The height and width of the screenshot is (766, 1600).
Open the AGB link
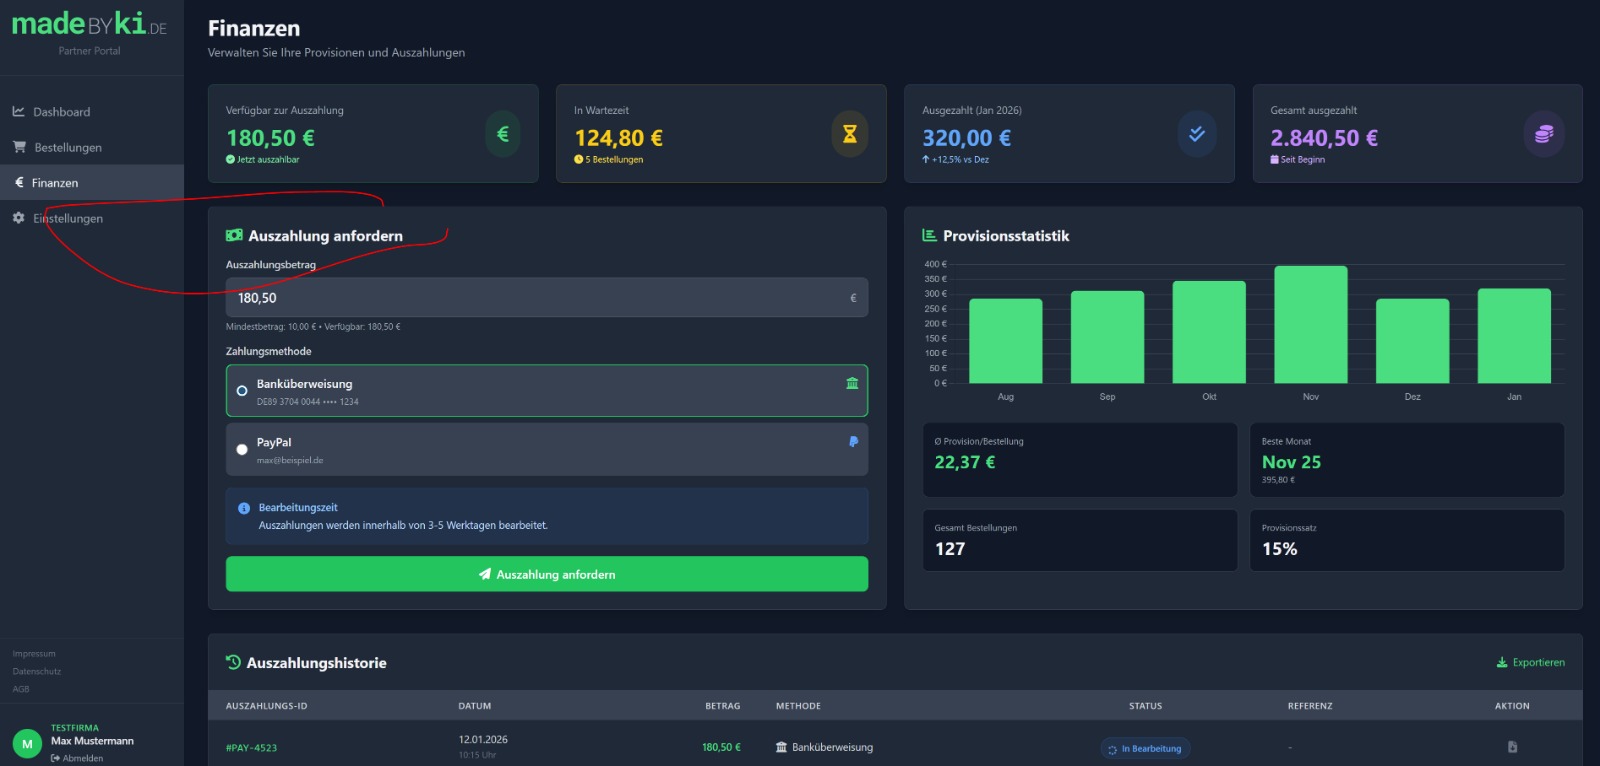click(x=21, y=689)
